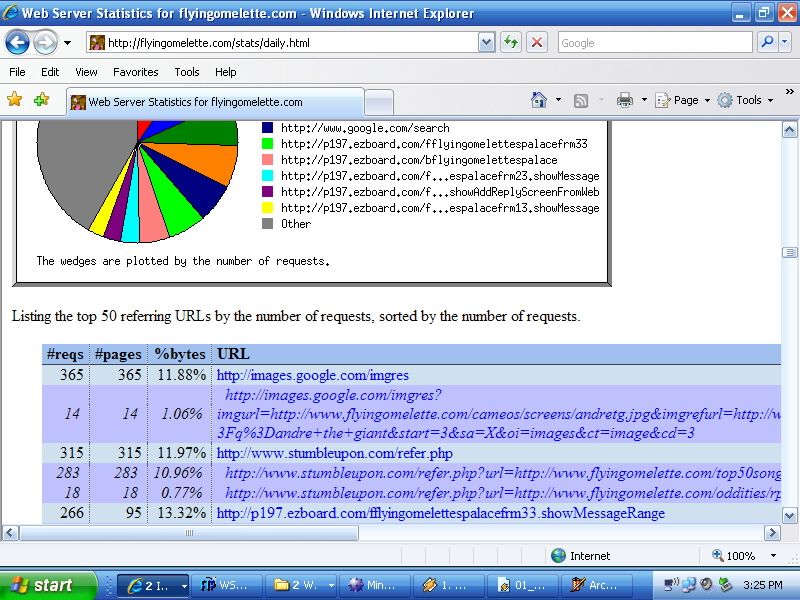This screenshot has width=800, height=600.
Task: Expand the Home button dropdown arrow
Action: pyautogui.click(x=558, y=100)
